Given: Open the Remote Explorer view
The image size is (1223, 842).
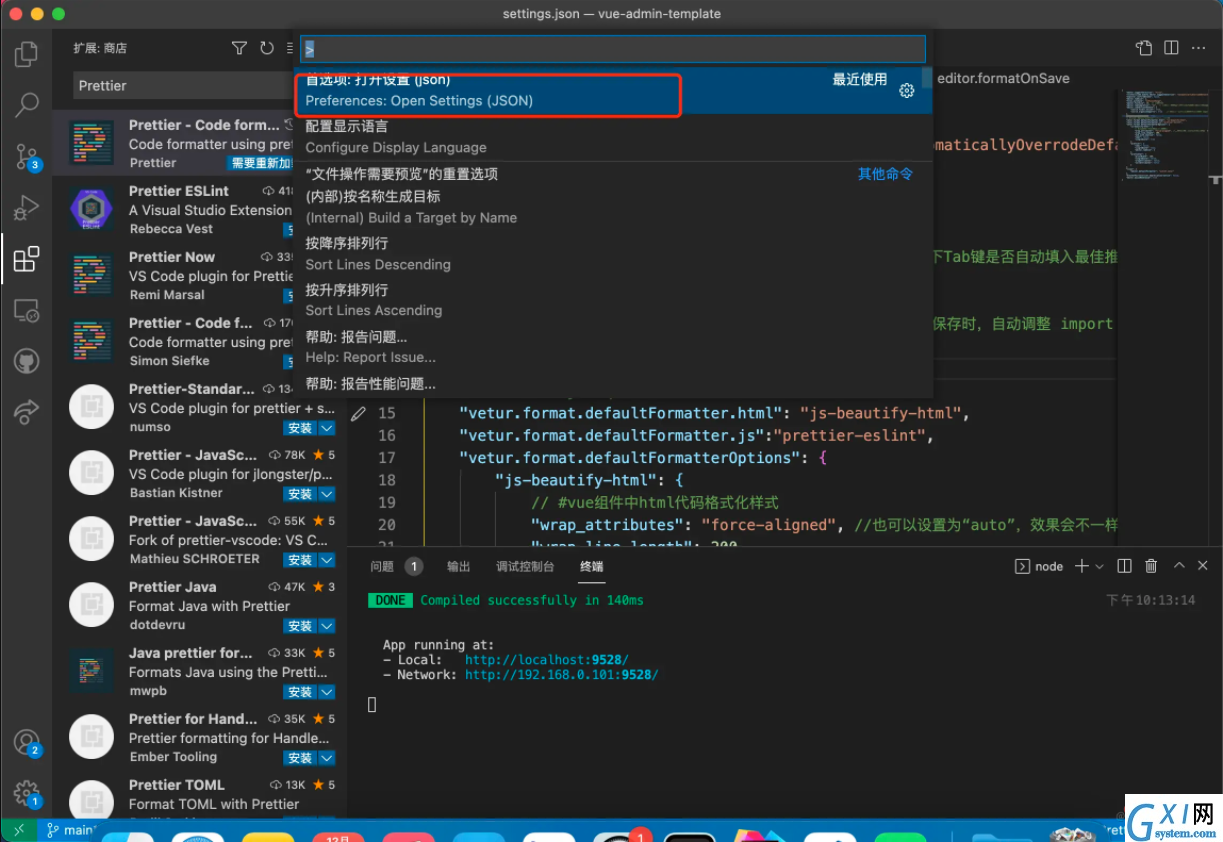Looking at the screenshot, I should point(26,311).
